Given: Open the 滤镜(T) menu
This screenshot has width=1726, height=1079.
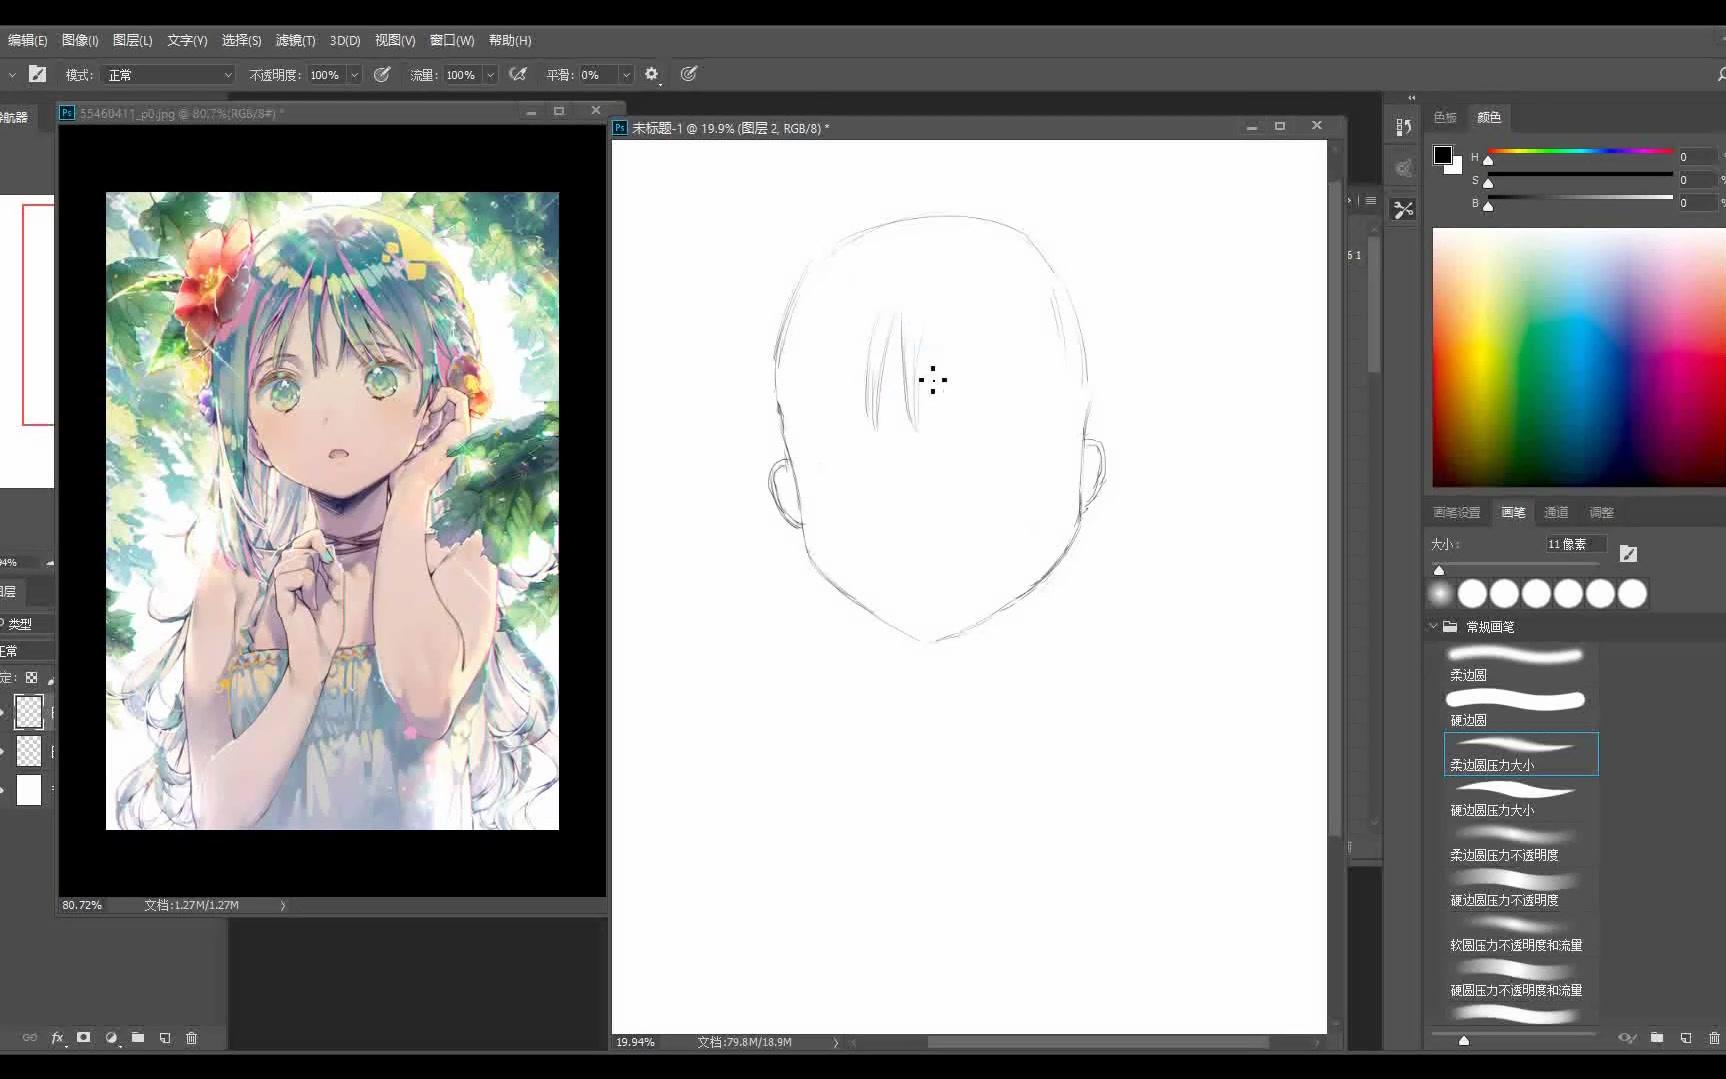Looking at the screenshot, I should tap(295, 40).
